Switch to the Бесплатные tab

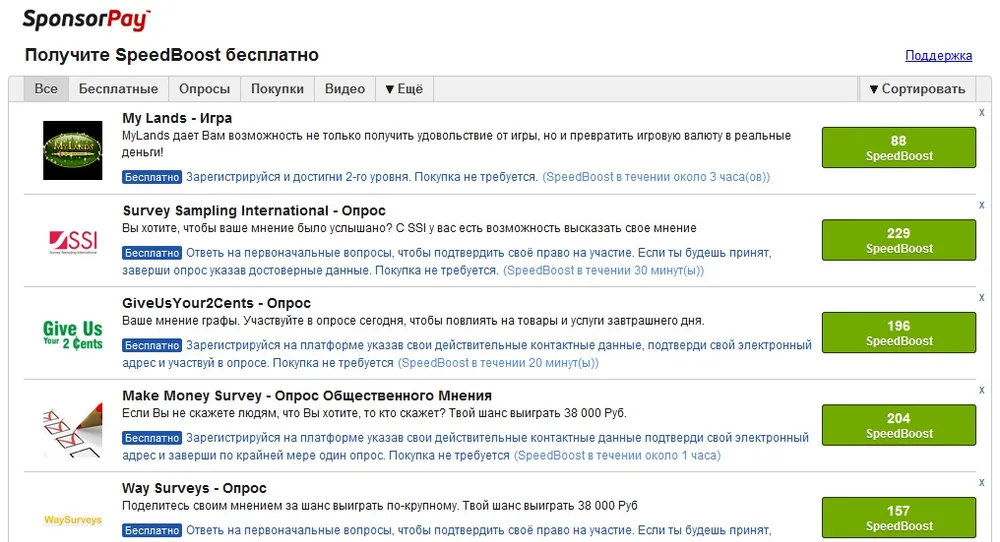[x=118, y=89]
